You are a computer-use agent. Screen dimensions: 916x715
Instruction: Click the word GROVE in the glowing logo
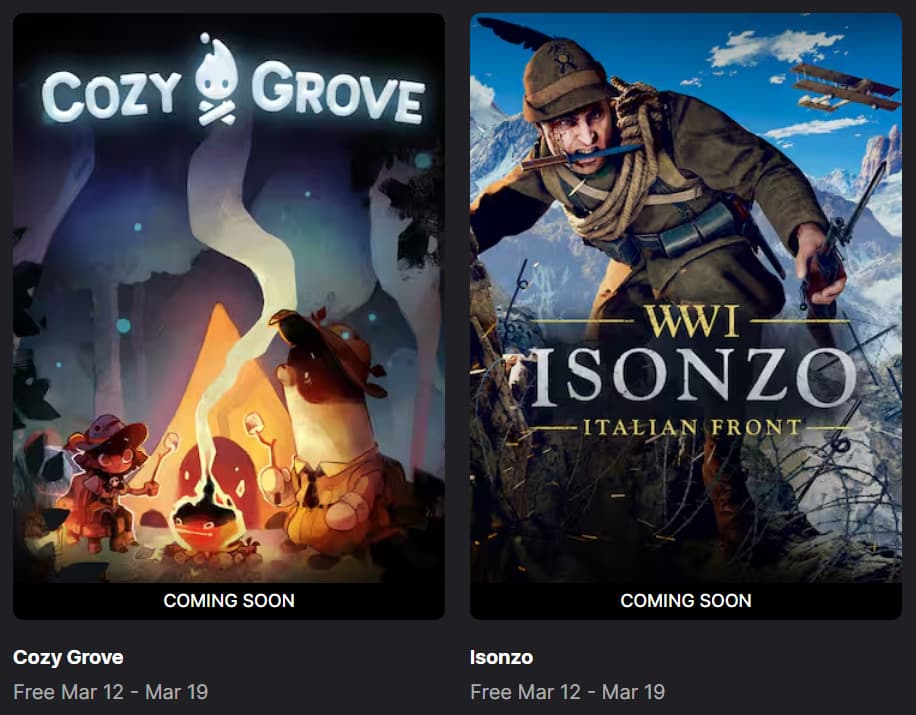click(338, 93)
